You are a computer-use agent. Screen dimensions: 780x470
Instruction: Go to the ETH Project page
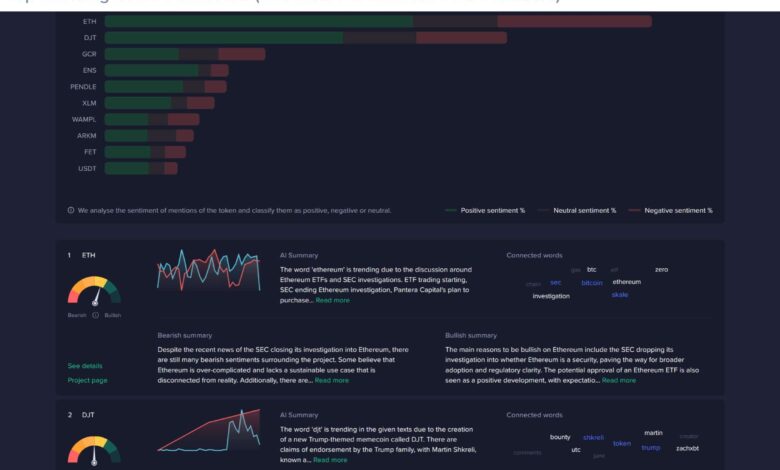coord(87,380)
